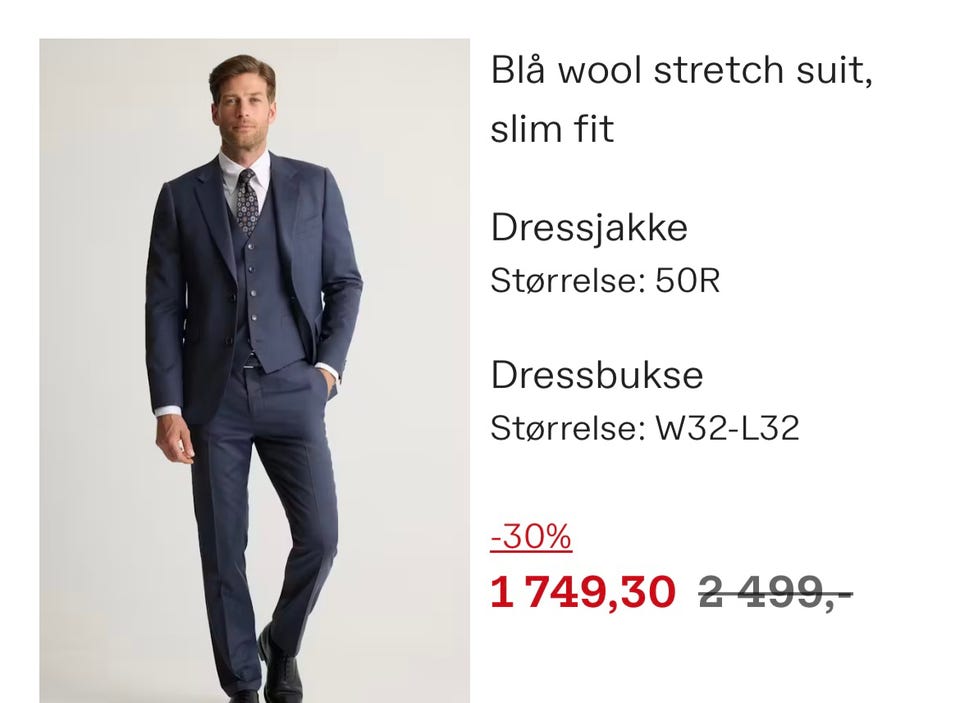Click the patterned tie in the photo
This screenshot has width=960, height=703.
point(247,202)
